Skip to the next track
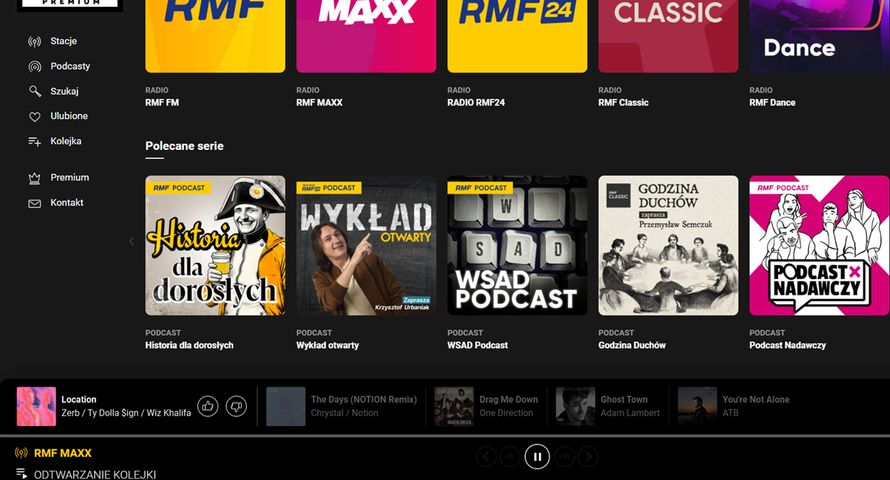Image resolution: width=890 pixels, height=480 pixels. tap(589, 456)
